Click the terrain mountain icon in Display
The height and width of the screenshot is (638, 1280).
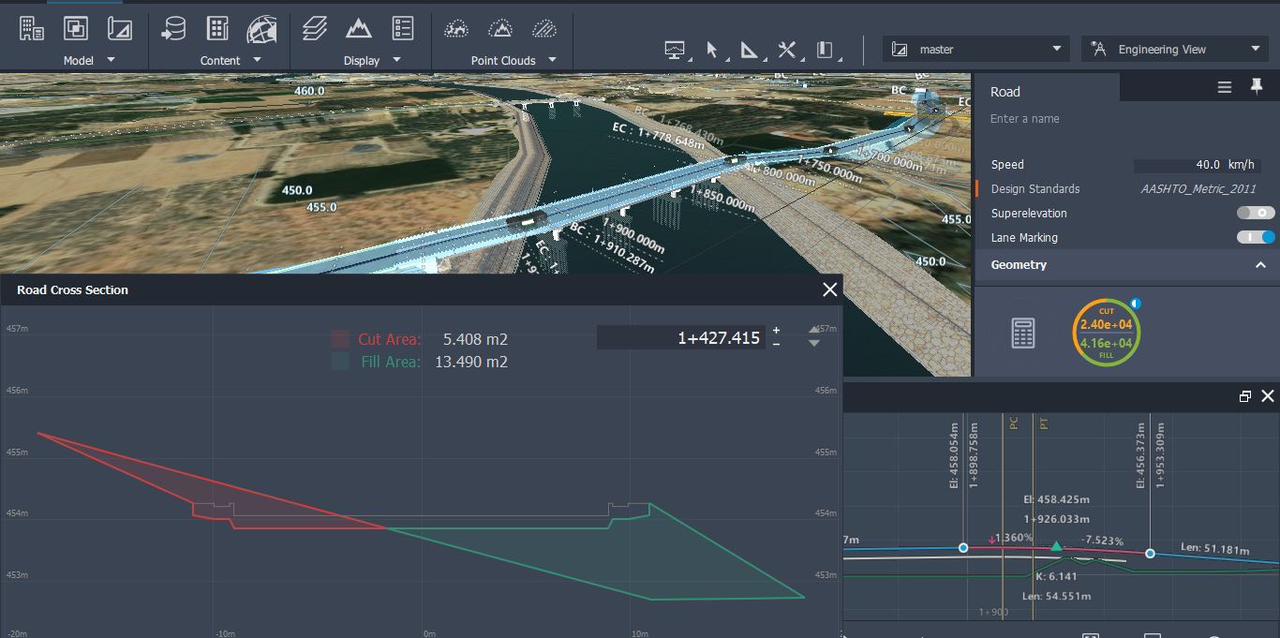coord(359,28)
